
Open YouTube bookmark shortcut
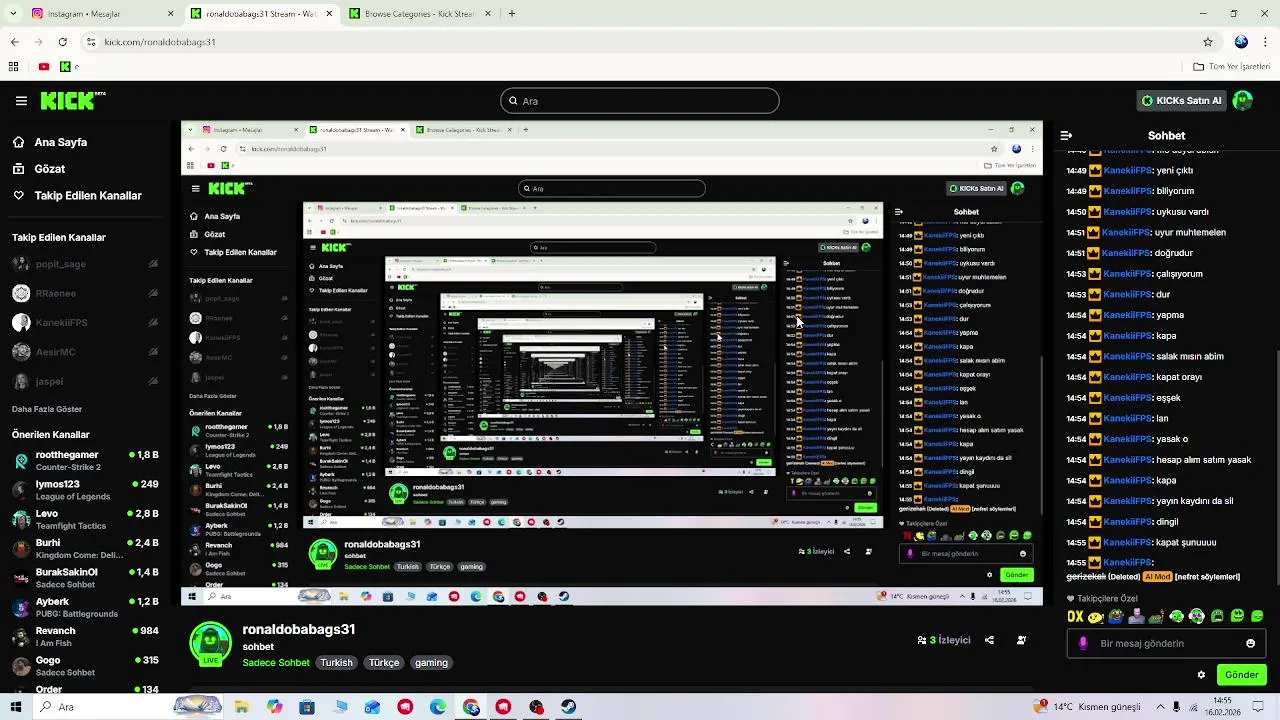coord(44,67)
